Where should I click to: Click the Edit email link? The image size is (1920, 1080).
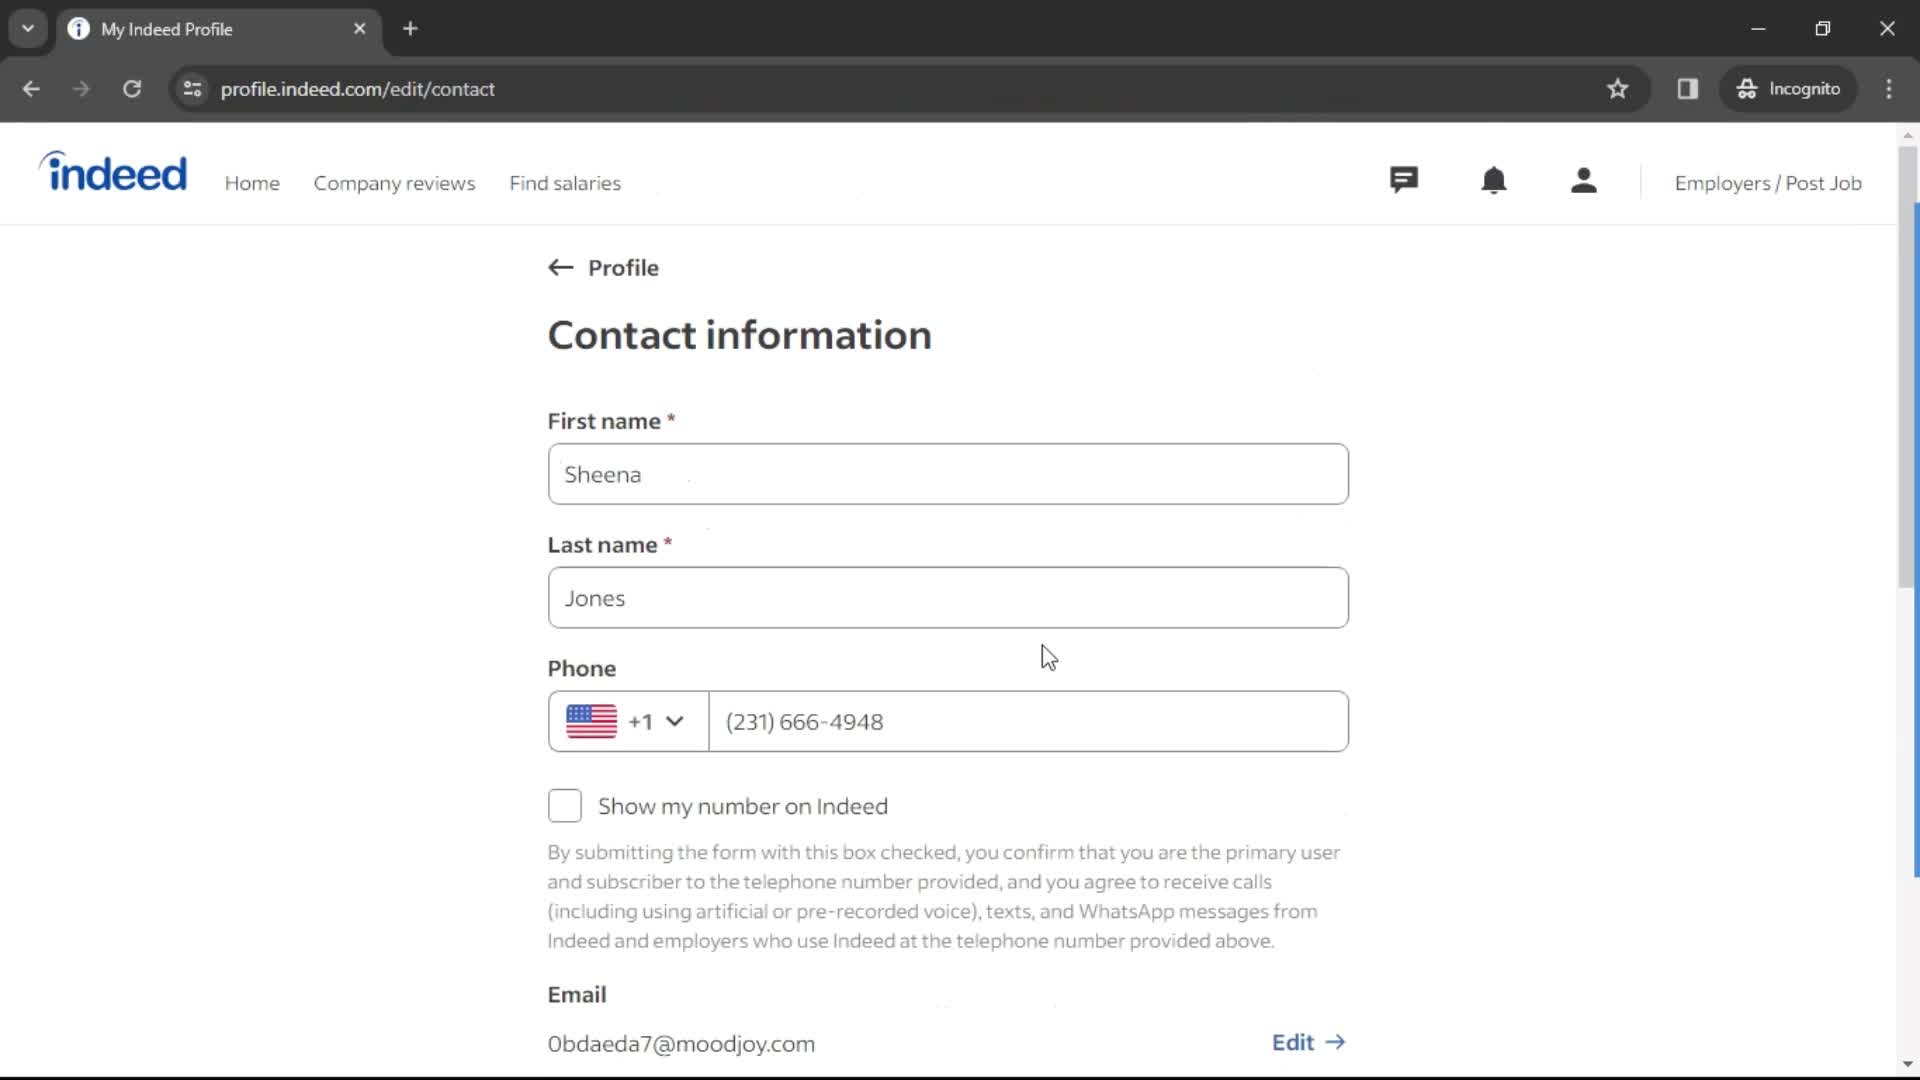(x=1309, y=1042)
